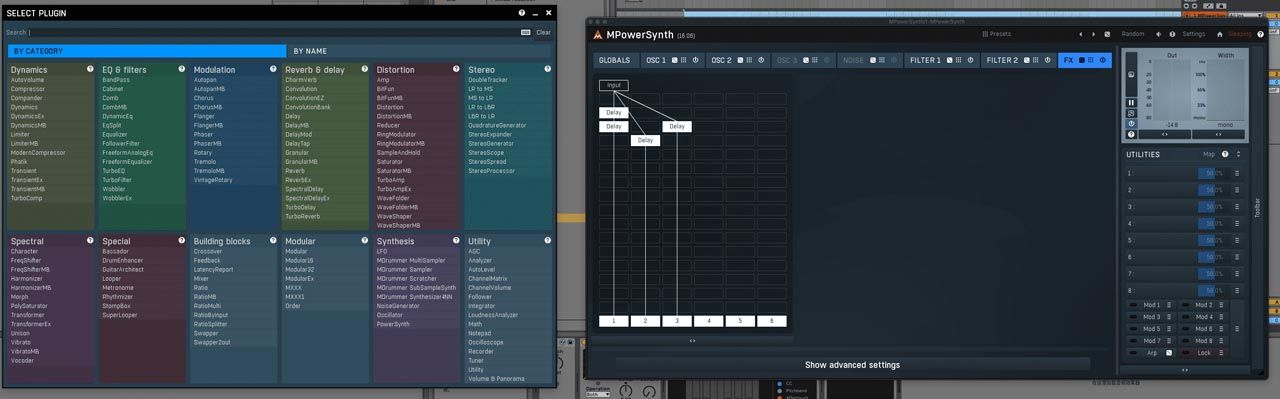1280x399 pixels.
Task: Select the BY CATEGORY tab
Action: click(x=147, y=50)
